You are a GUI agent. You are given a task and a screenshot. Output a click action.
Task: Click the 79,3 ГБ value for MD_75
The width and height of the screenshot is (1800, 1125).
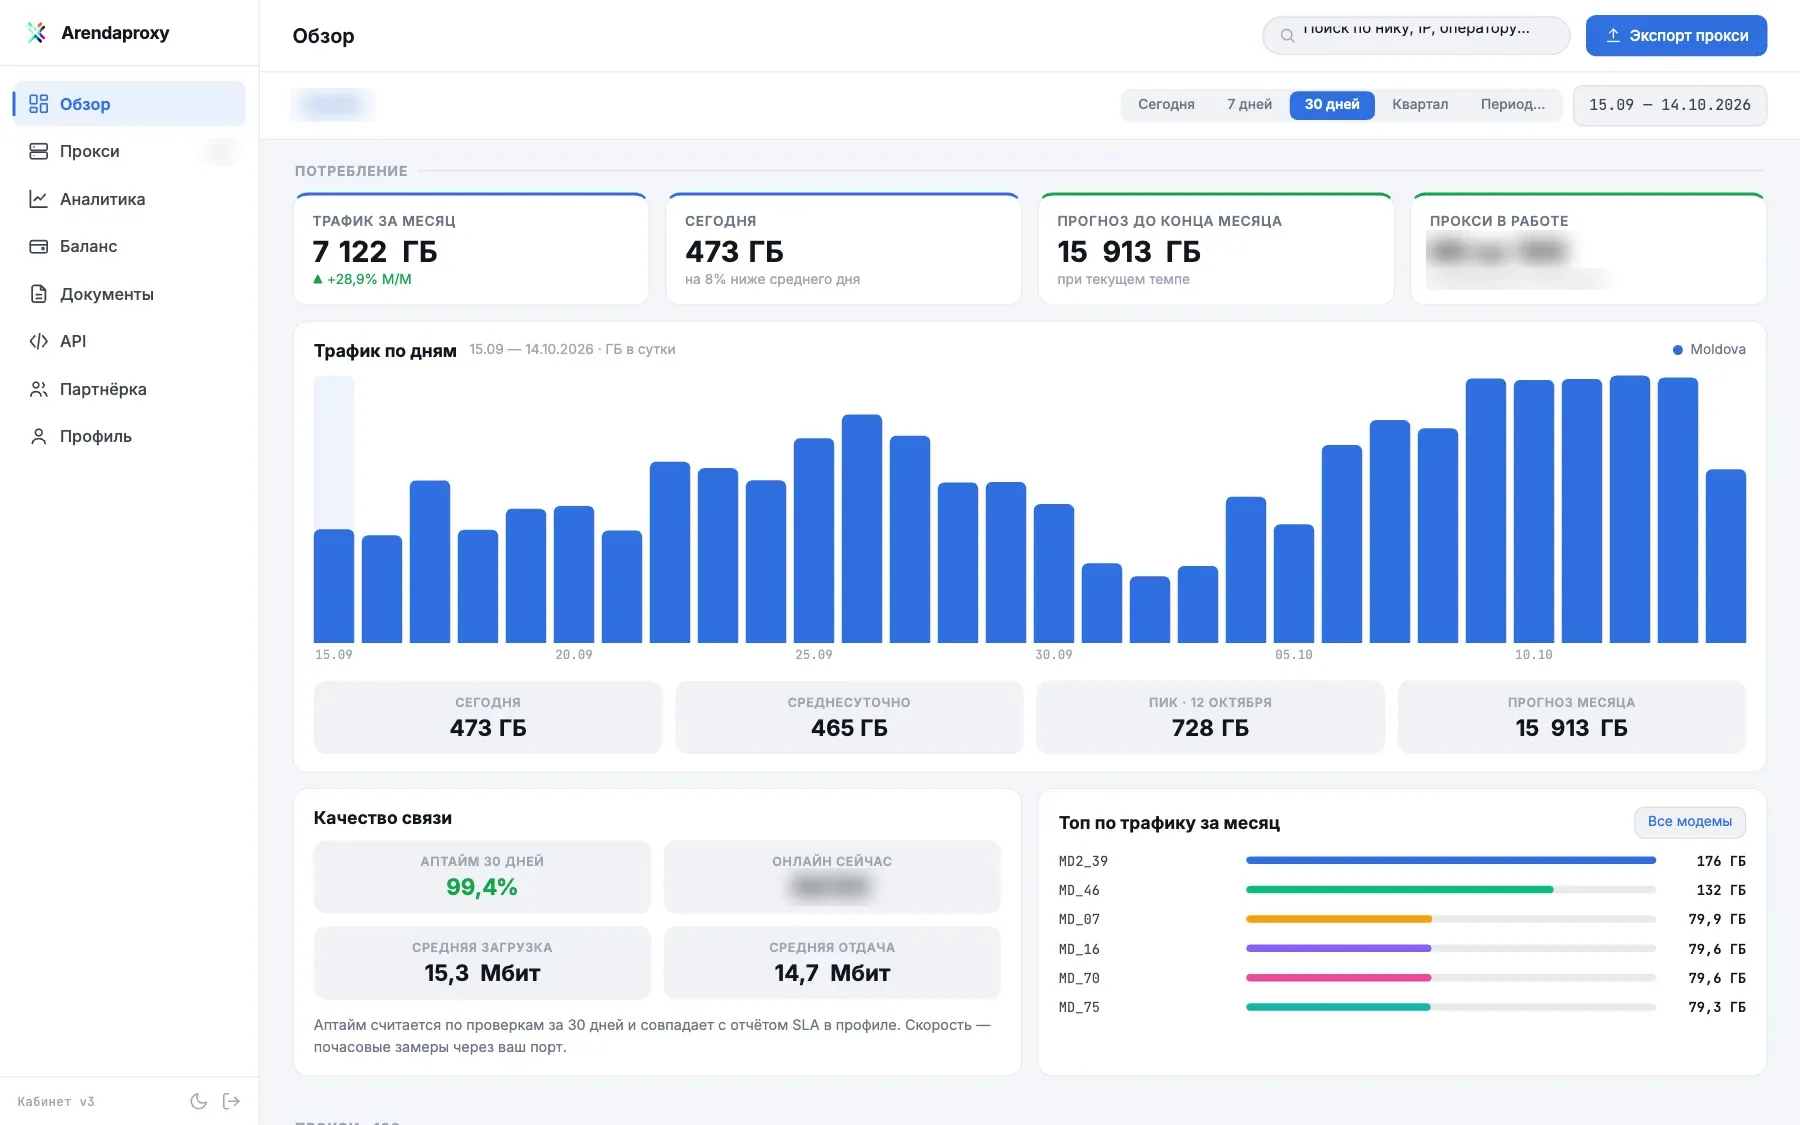pos(1717,1007)
